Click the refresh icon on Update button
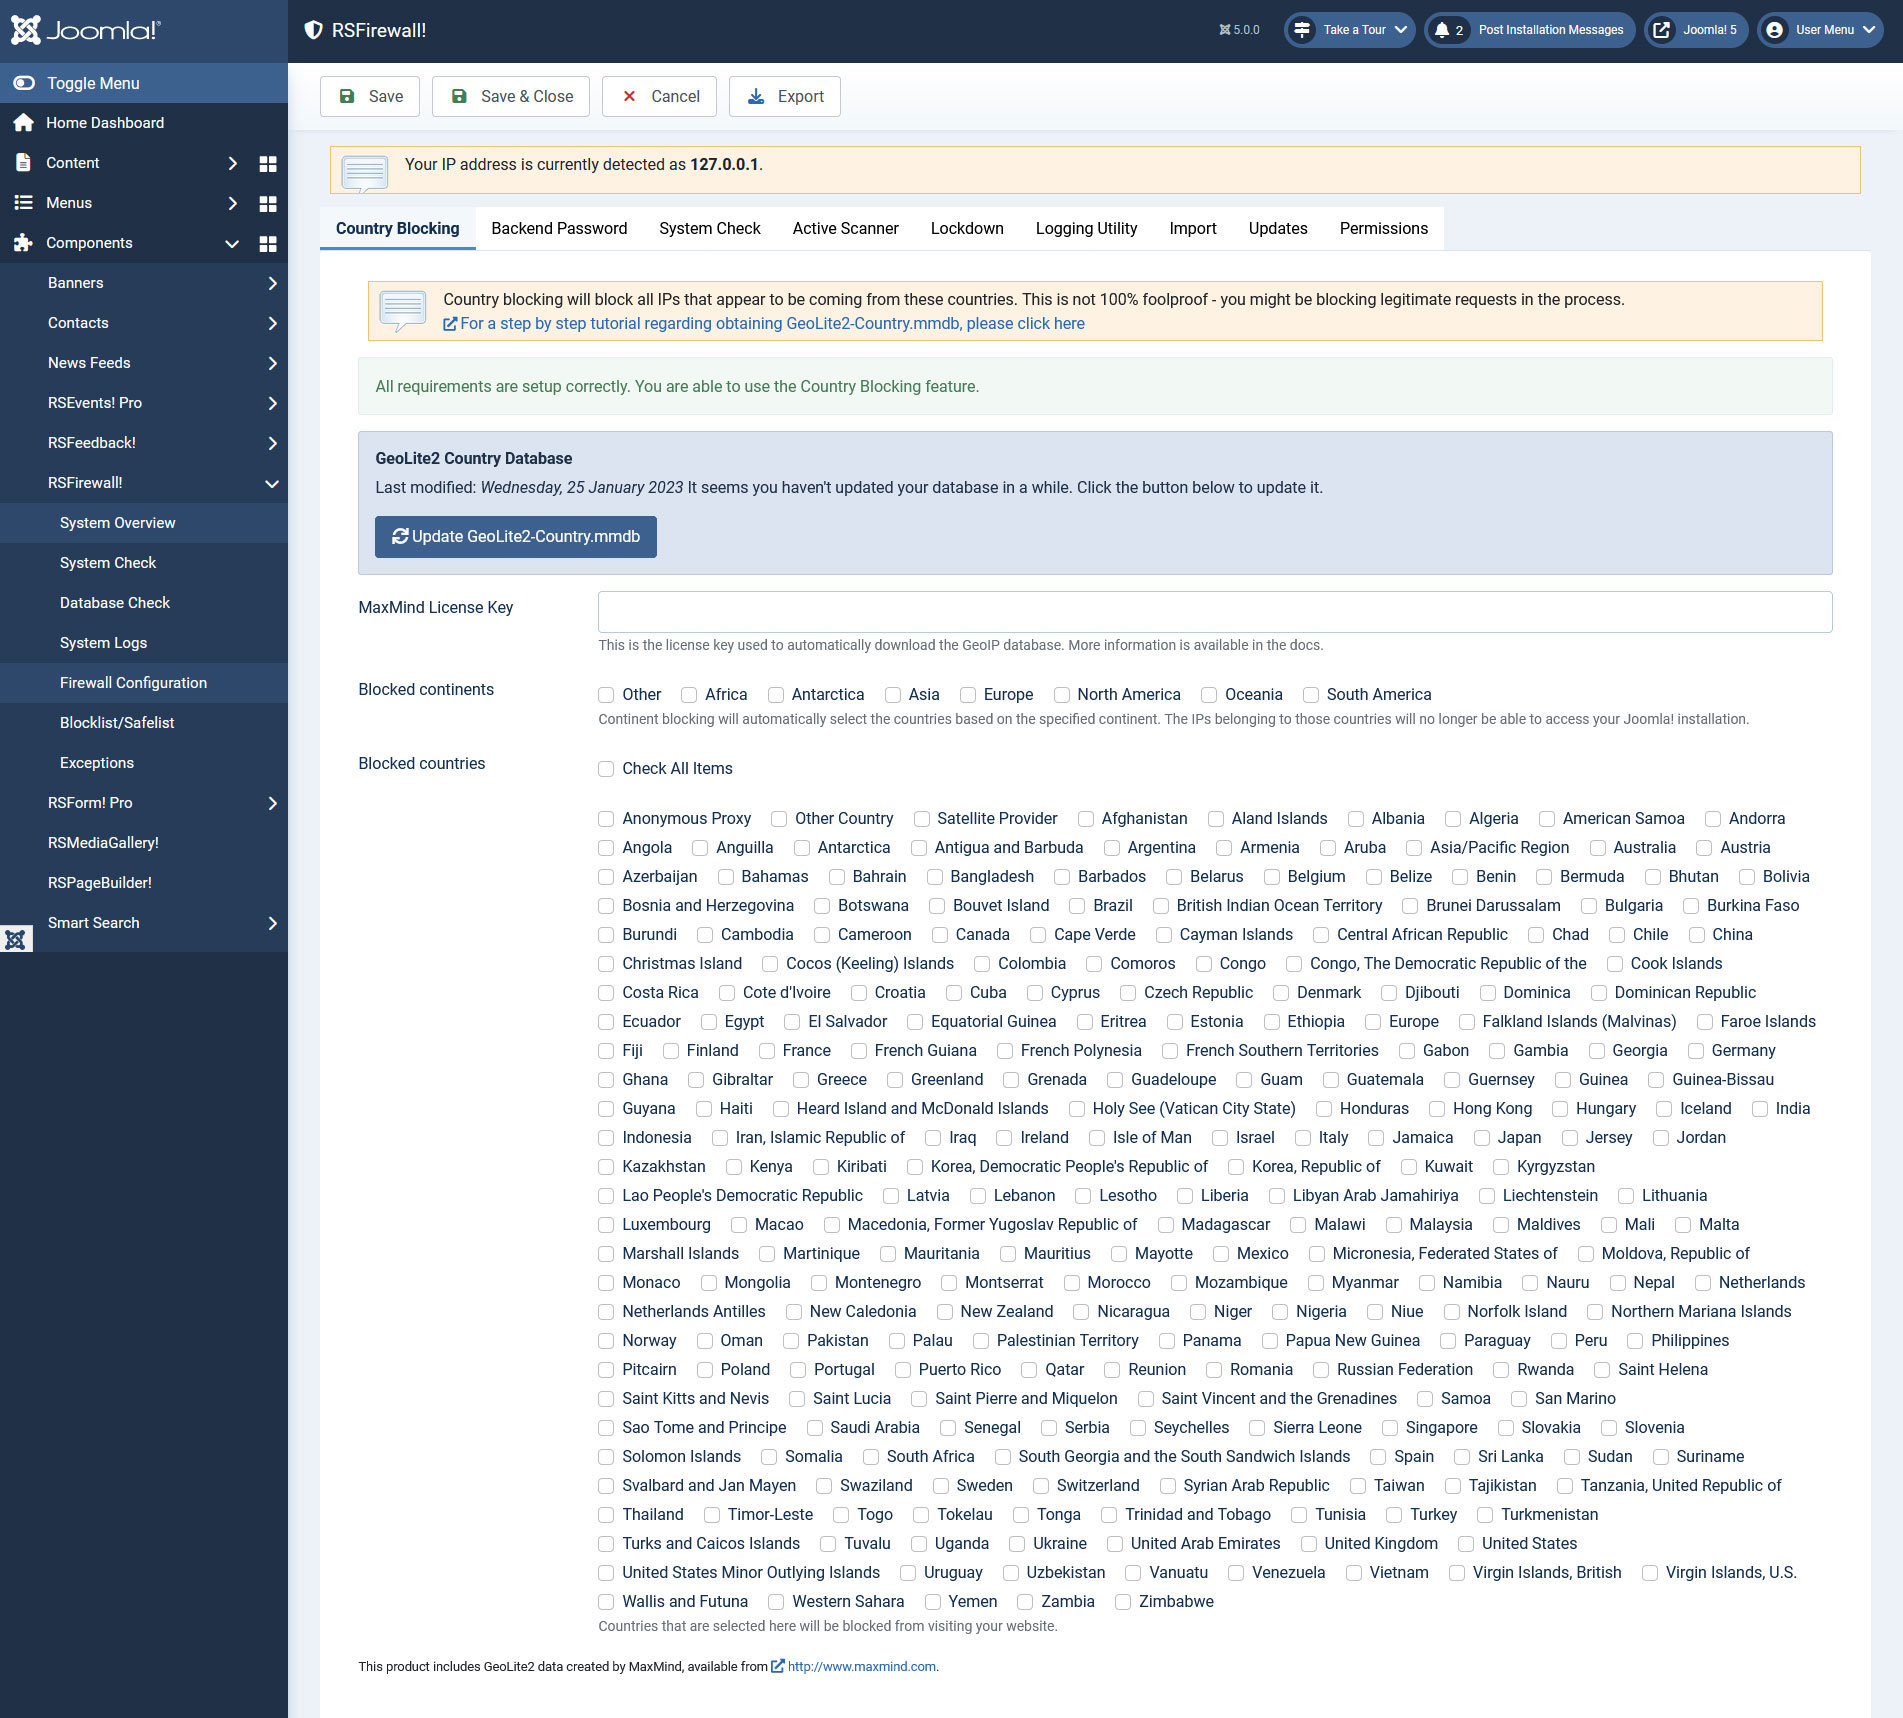 400,536
